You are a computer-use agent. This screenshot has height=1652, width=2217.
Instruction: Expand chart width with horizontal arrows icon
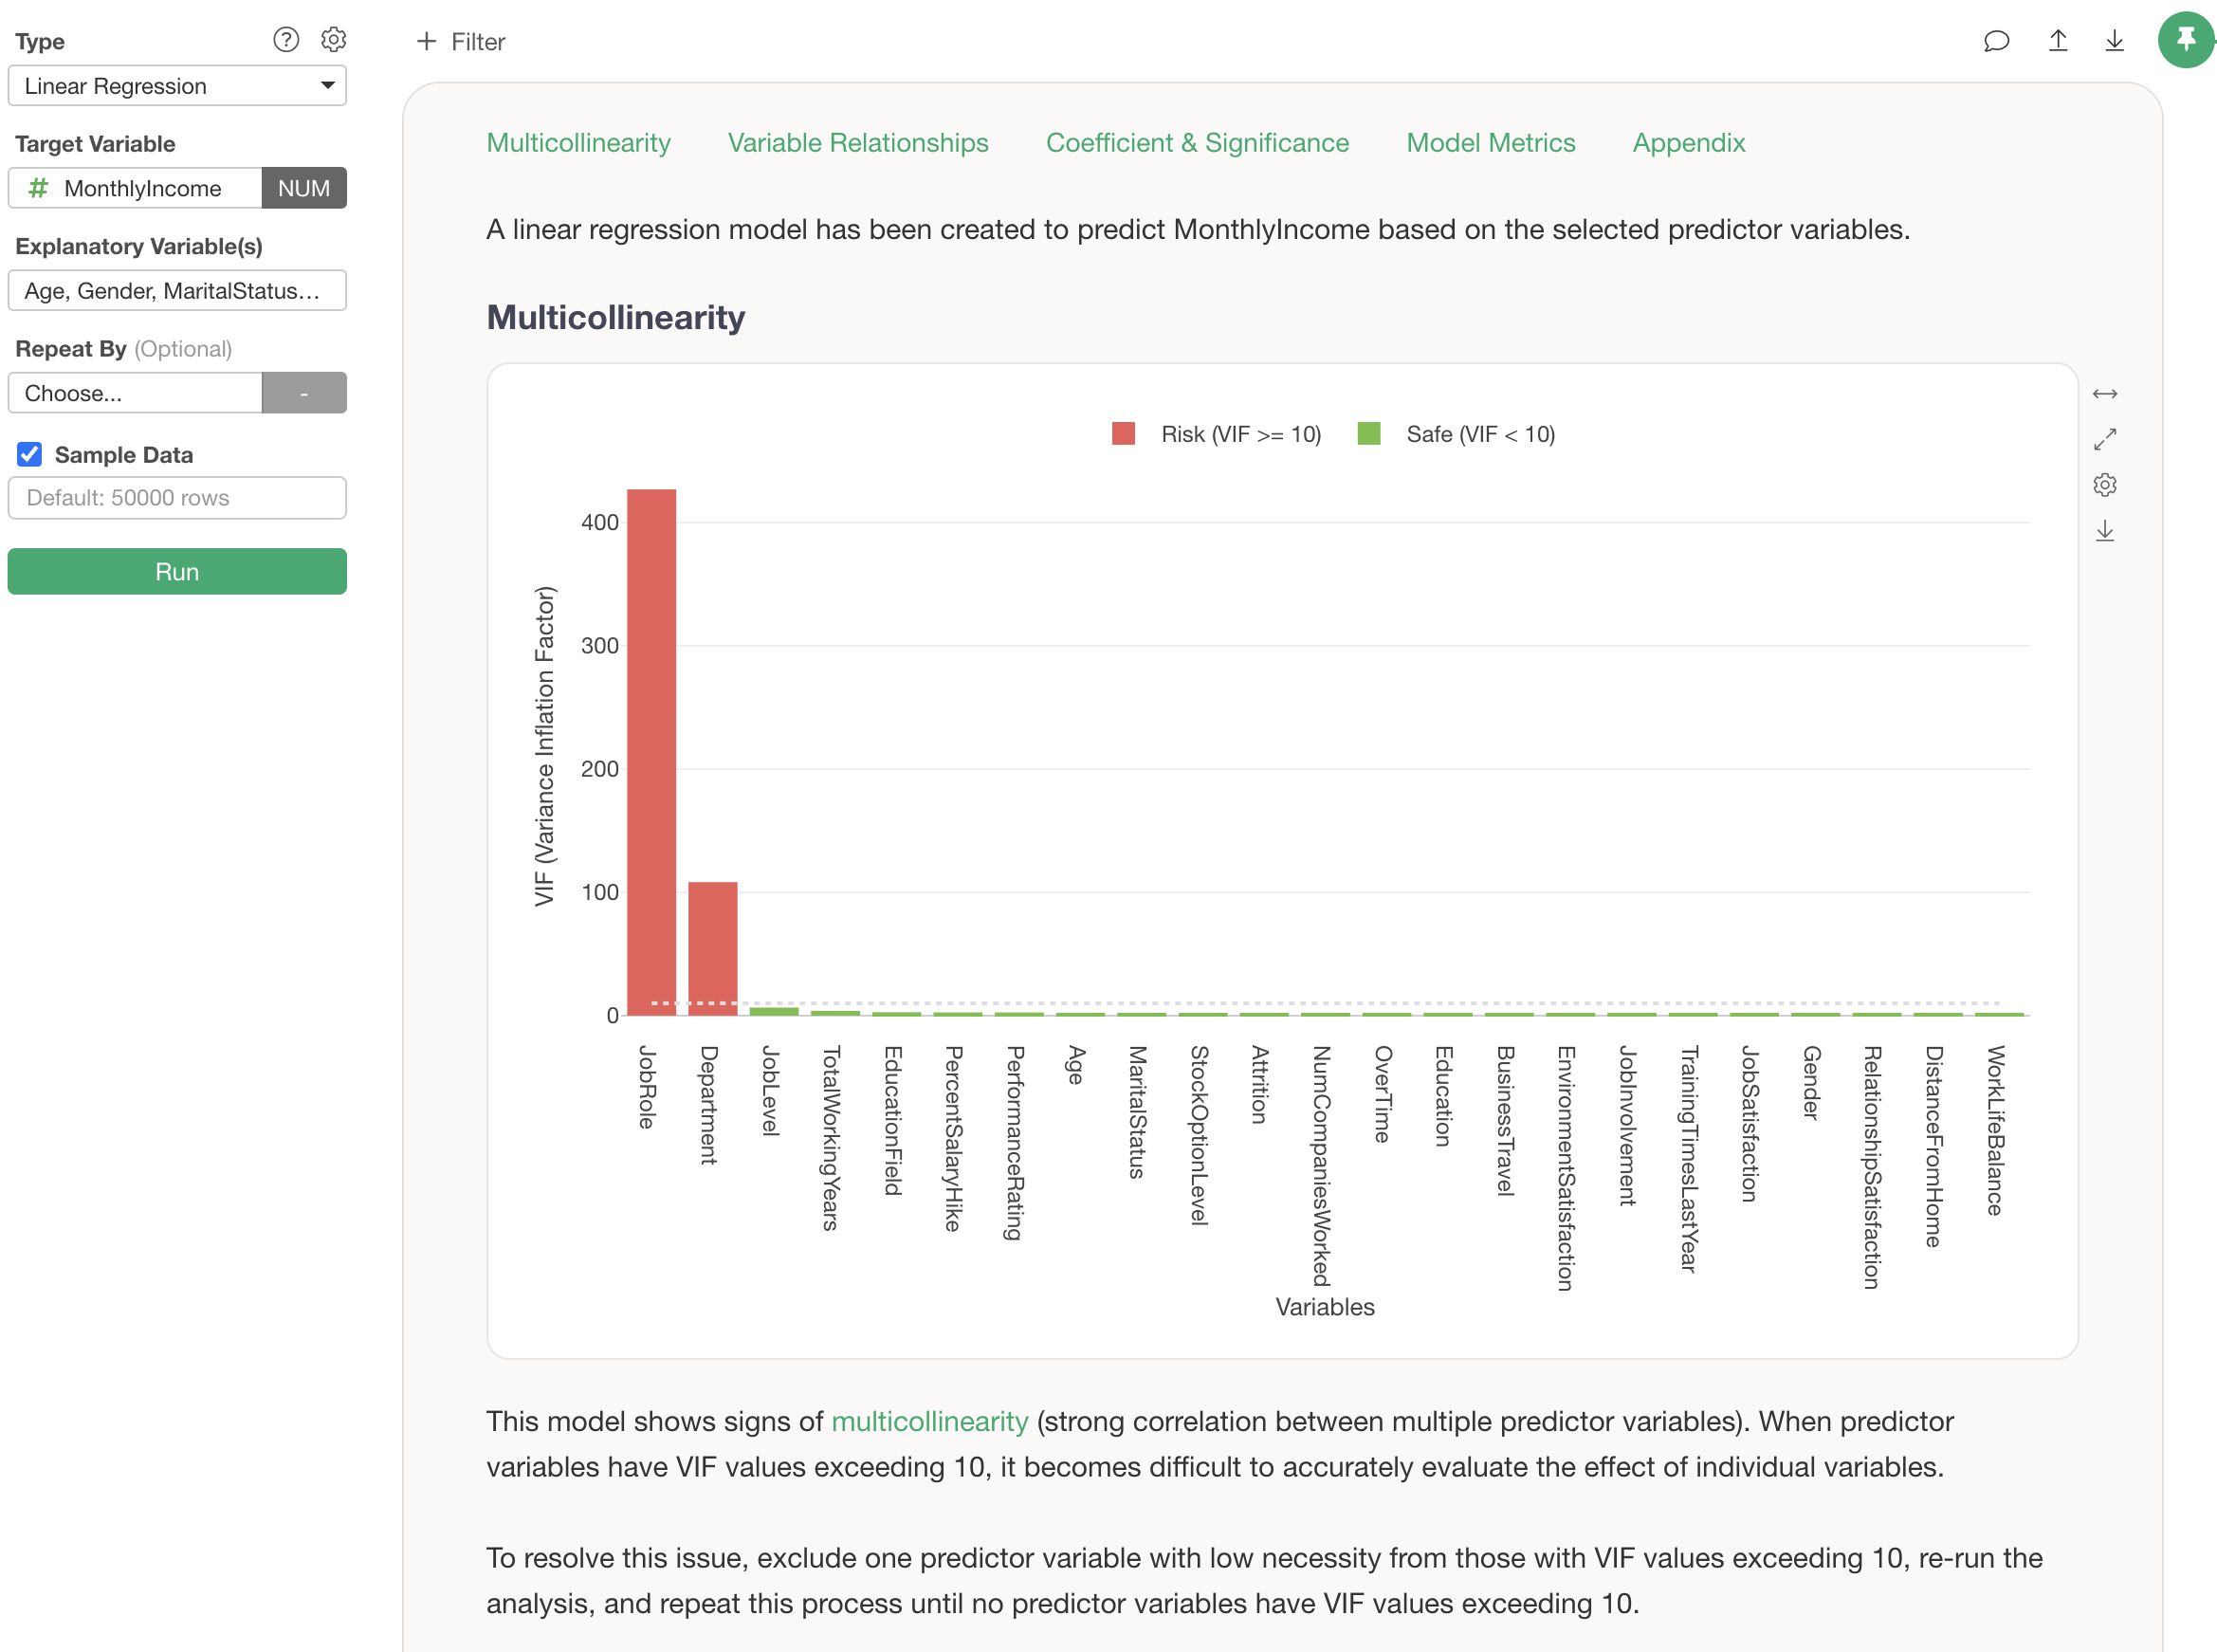click(x=2104, y=394)
